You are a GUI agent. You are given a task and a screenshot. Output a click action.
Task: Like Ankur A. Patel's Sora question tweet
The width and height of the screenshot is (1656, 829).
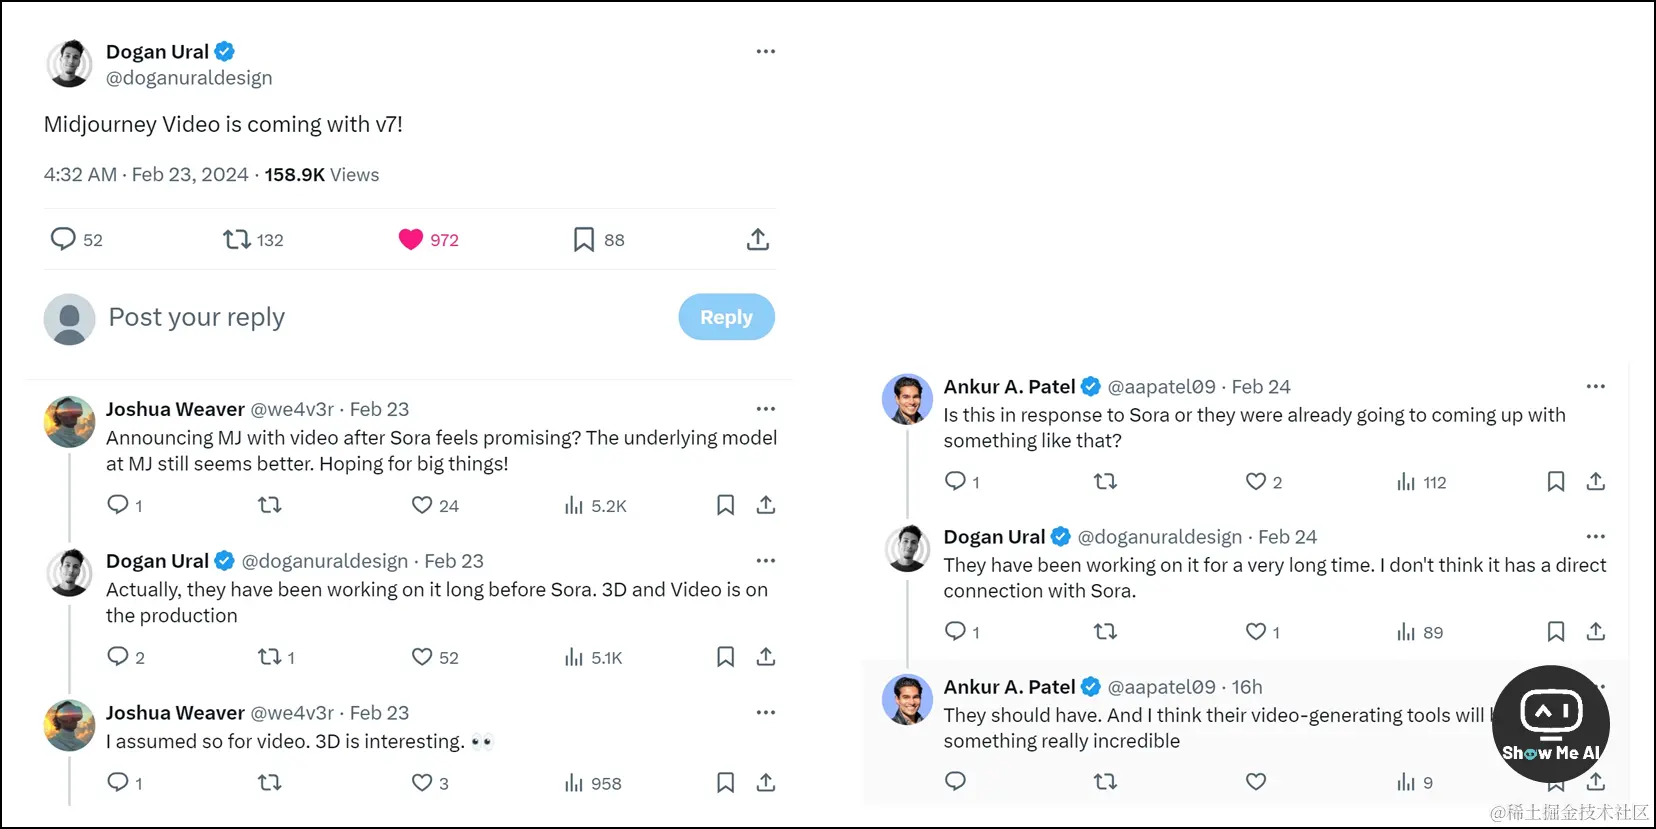(x=1256, y=482)
